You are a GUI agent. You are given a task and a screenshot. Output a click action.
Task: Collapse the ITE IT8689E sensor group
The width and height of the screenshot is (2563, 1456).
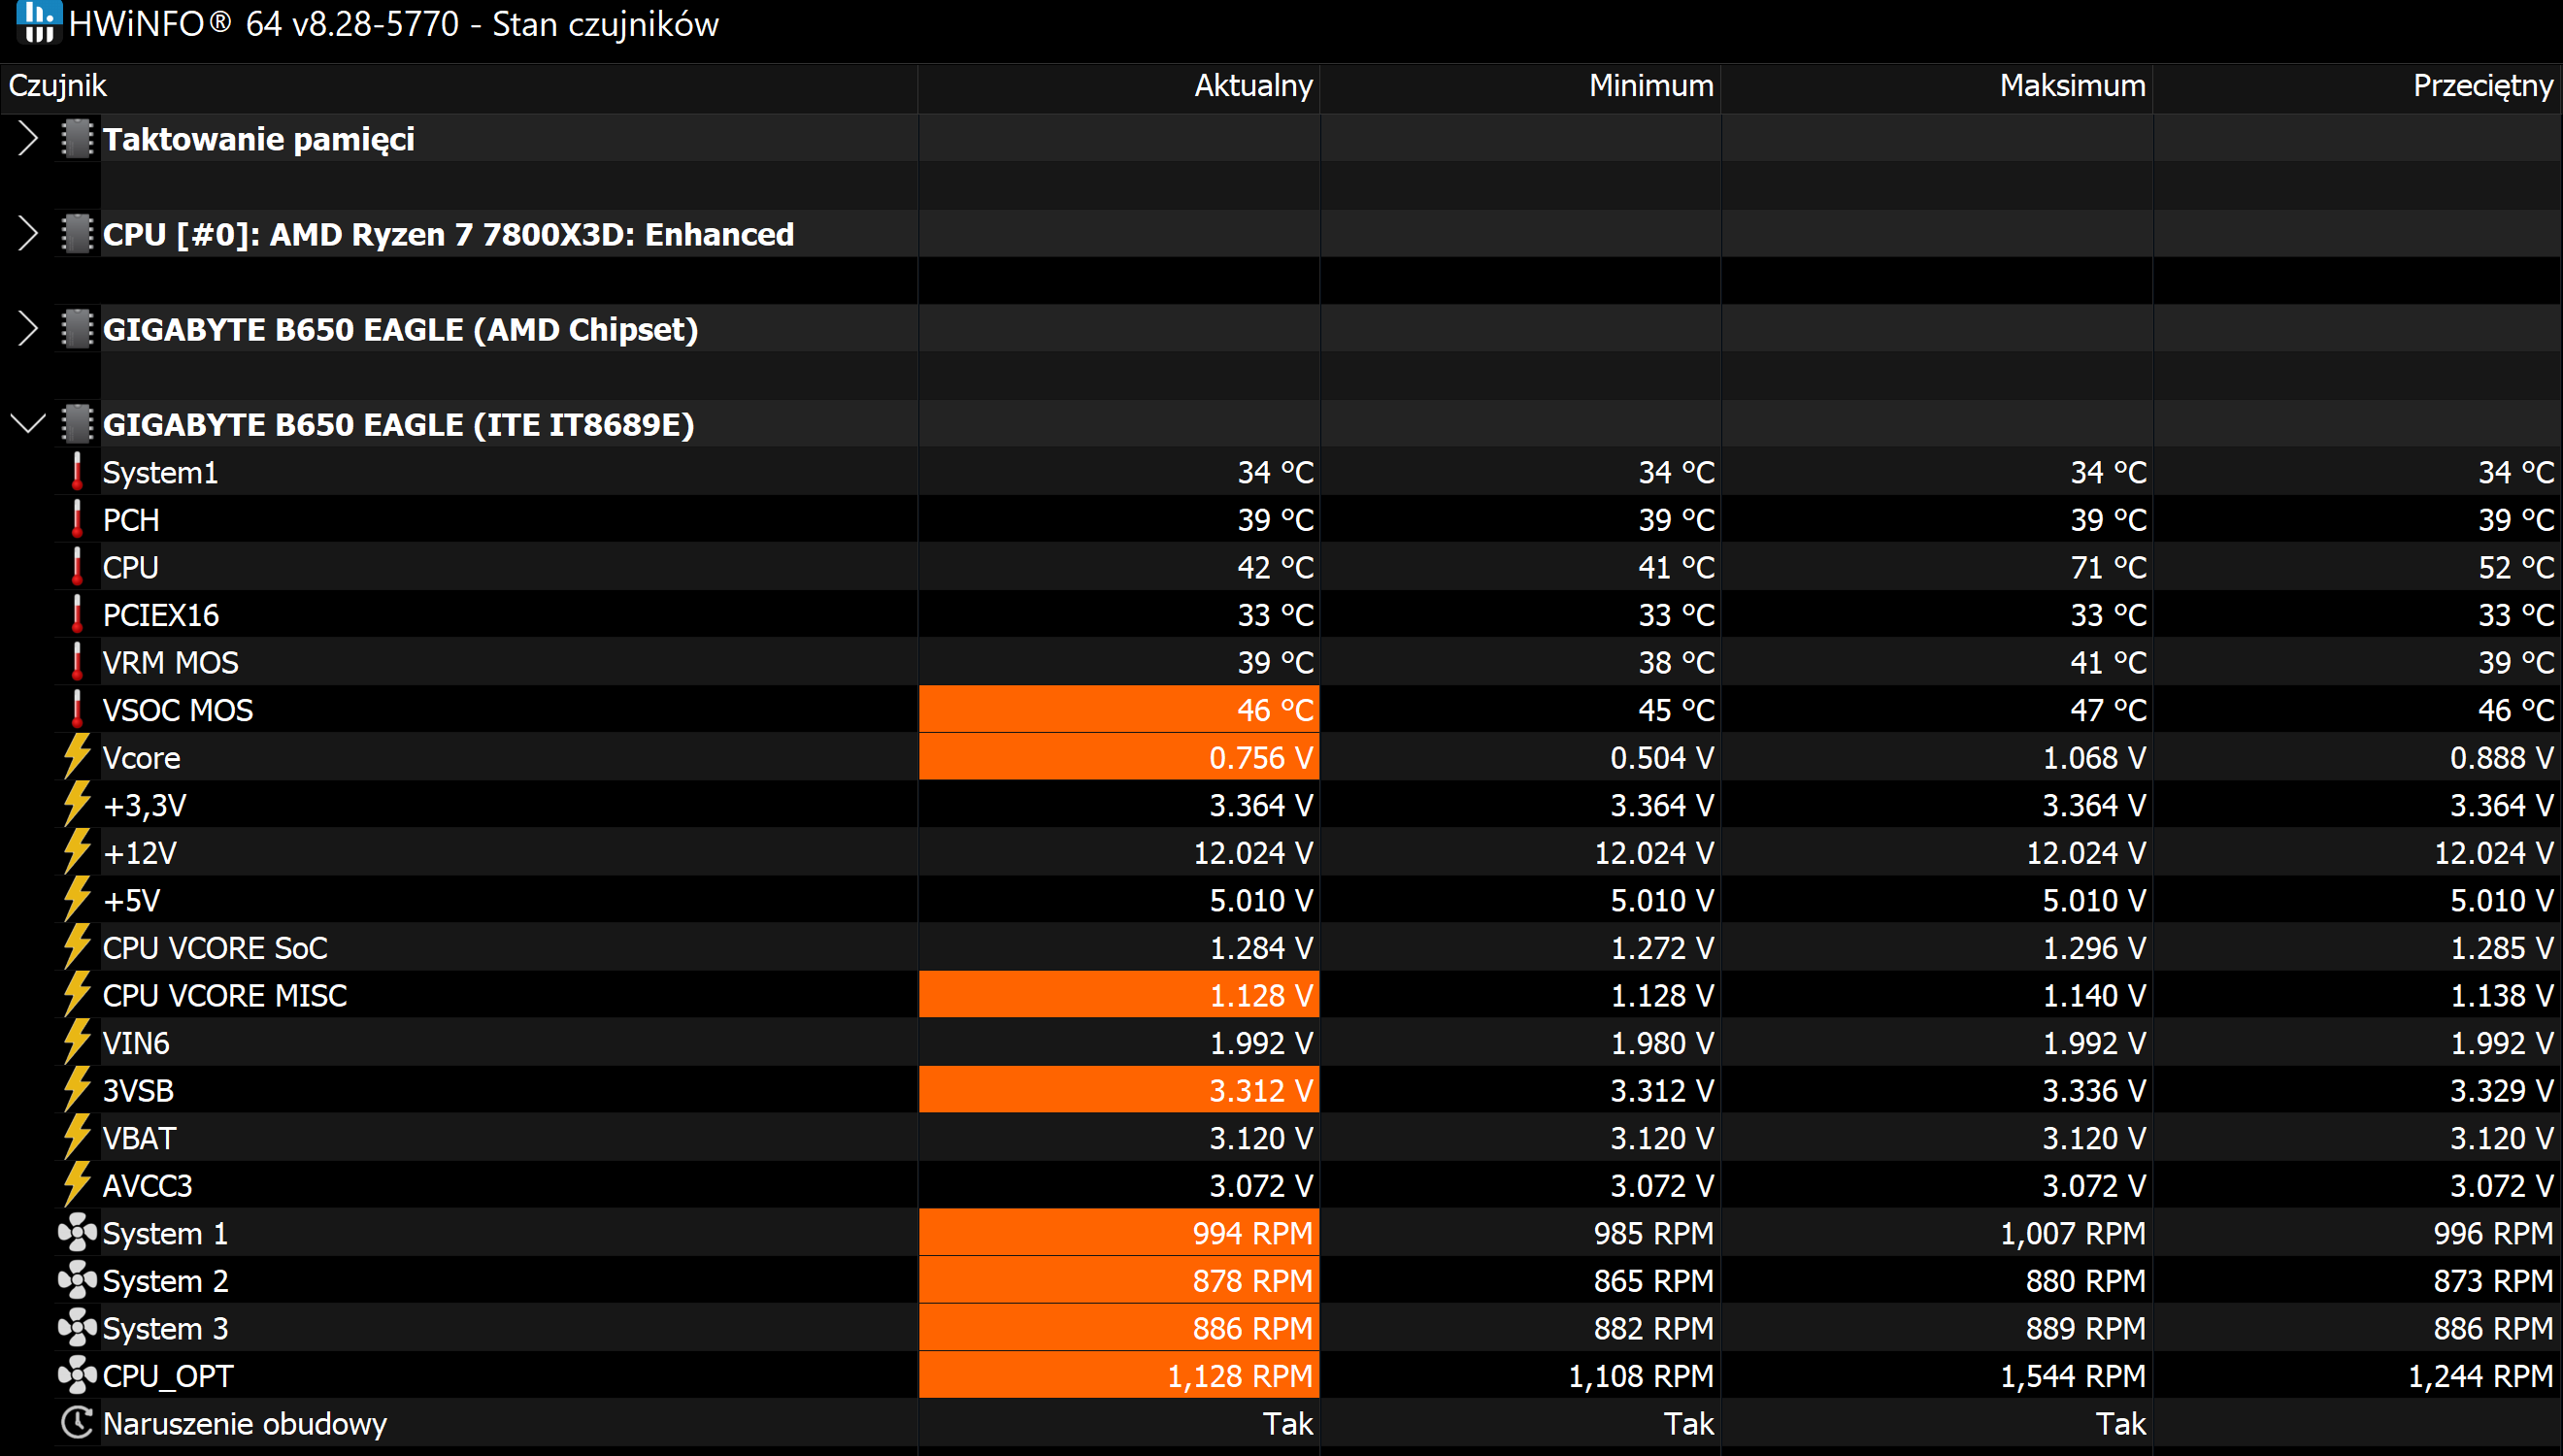28,424
